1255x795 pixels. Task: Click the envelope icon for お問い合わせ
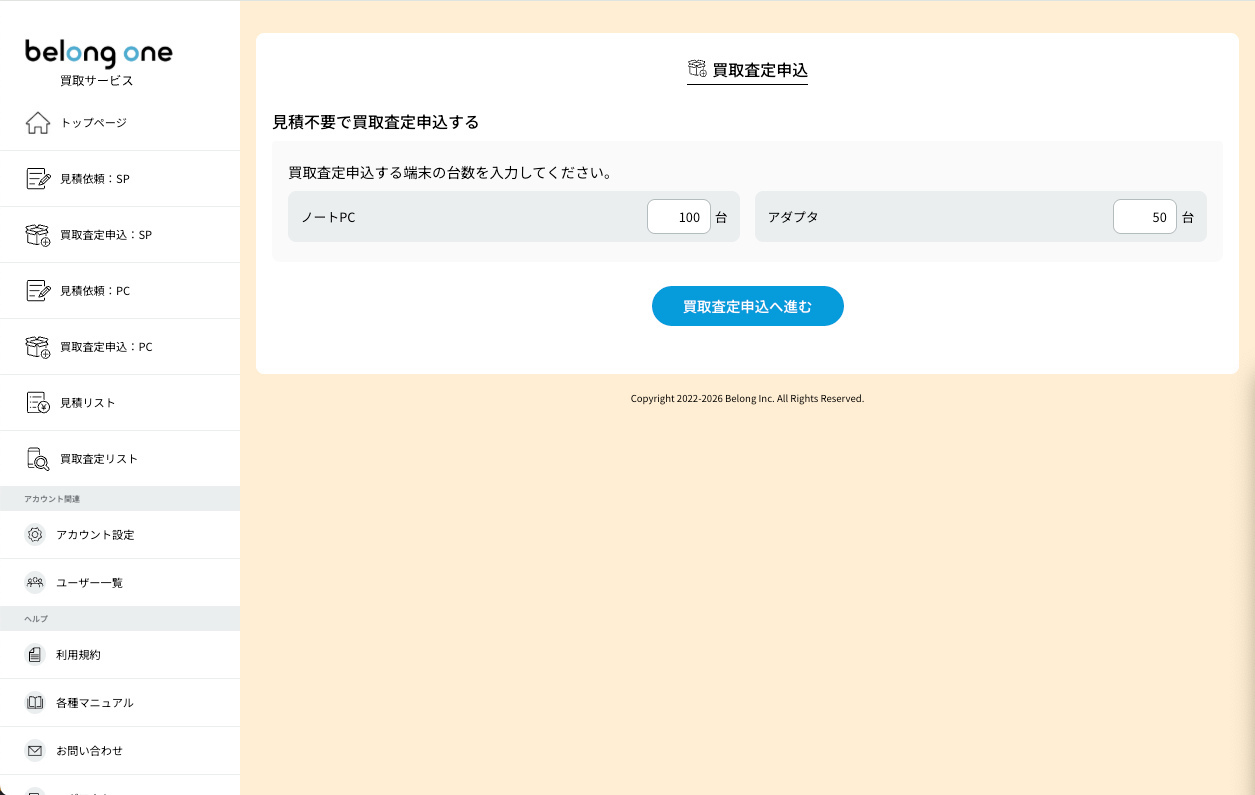[35, 751]
